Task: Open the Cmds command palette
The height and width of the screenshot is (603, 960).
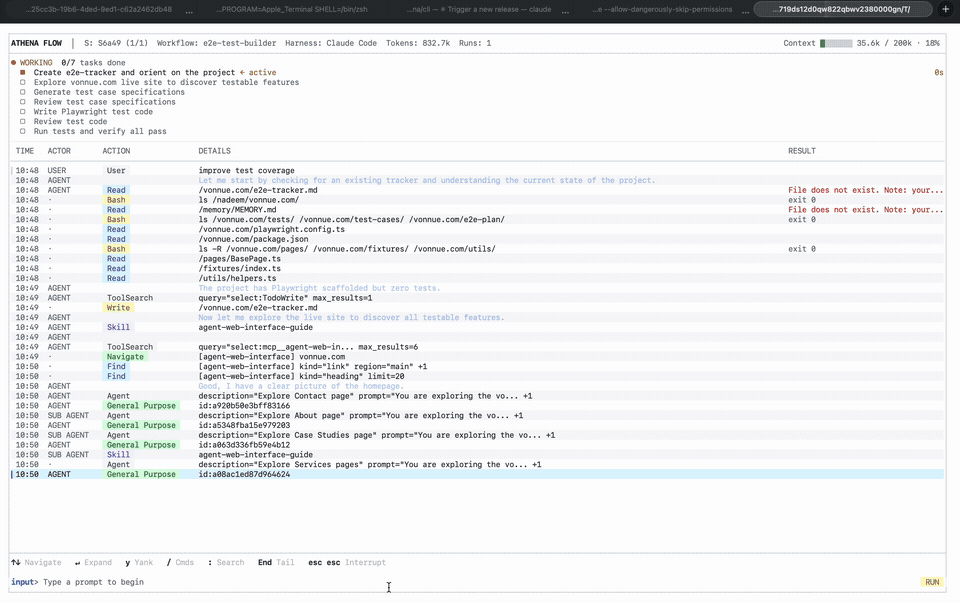Action: [180, 562]
